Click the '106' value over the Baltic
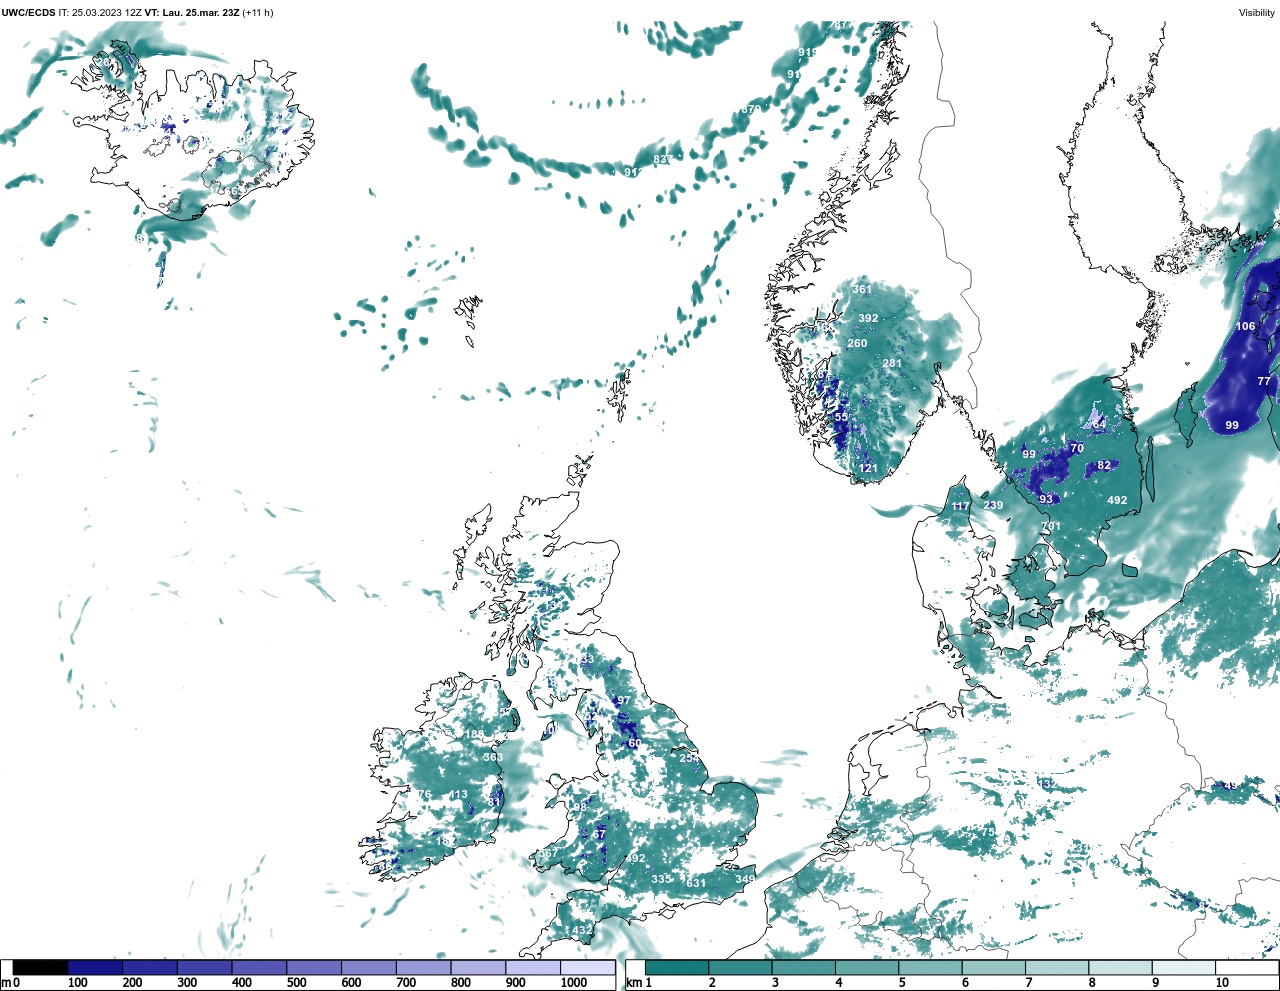Viewport: 1280px width, 991px height. point(1245,326)
